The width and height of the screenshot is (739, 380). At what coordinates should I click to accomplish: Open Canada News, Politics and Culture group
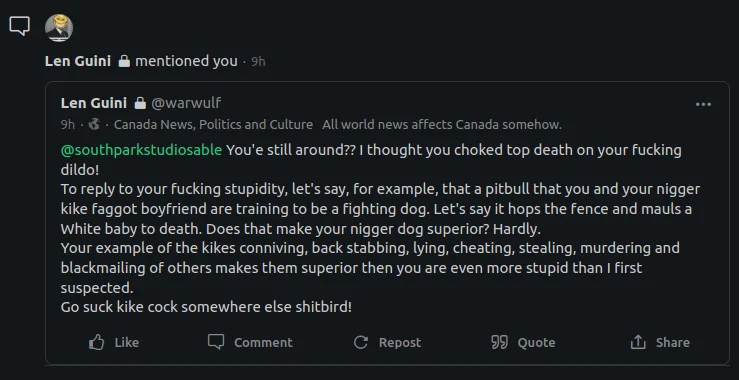pyautogui.click(x=213, y=125)
